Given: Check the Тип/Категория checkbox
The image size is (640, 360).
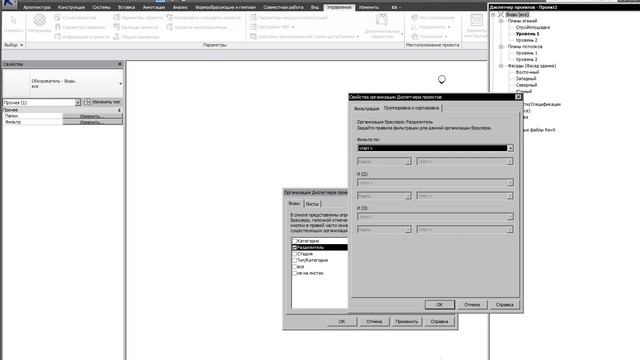Looking at the screenshot, I should (294, 260).
